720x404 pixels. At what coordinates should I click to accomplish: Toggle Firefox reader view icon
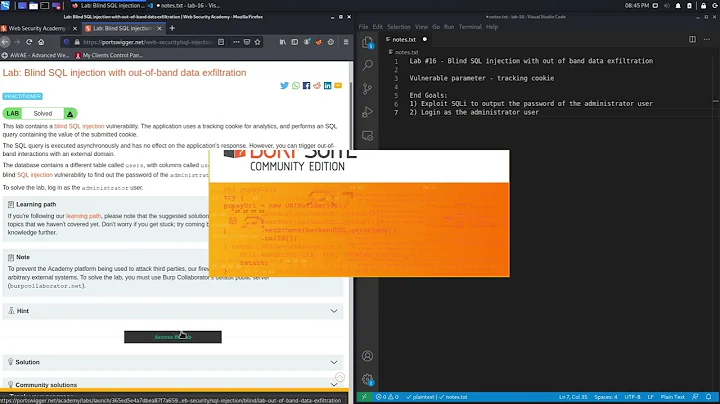[x=221, y=42]
